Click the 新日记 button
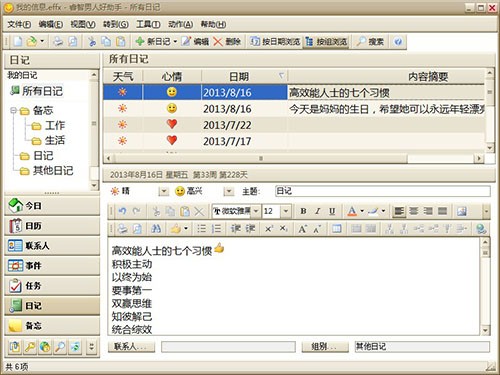 [x=153, y=41]
